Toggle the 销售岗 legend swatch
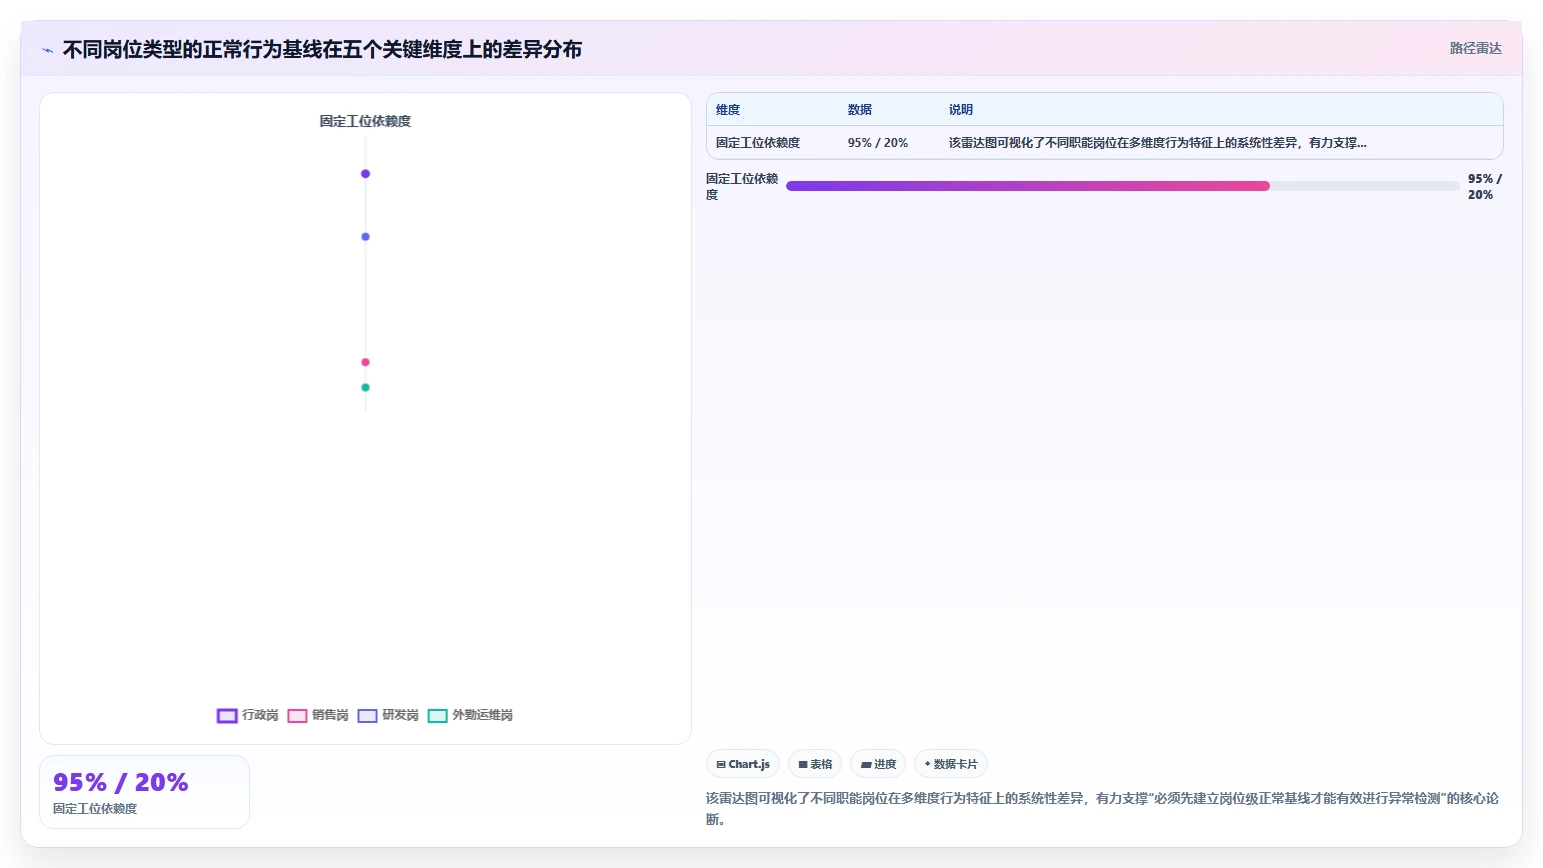This screenshot has height=868, width=1543. tap(297, 716)
